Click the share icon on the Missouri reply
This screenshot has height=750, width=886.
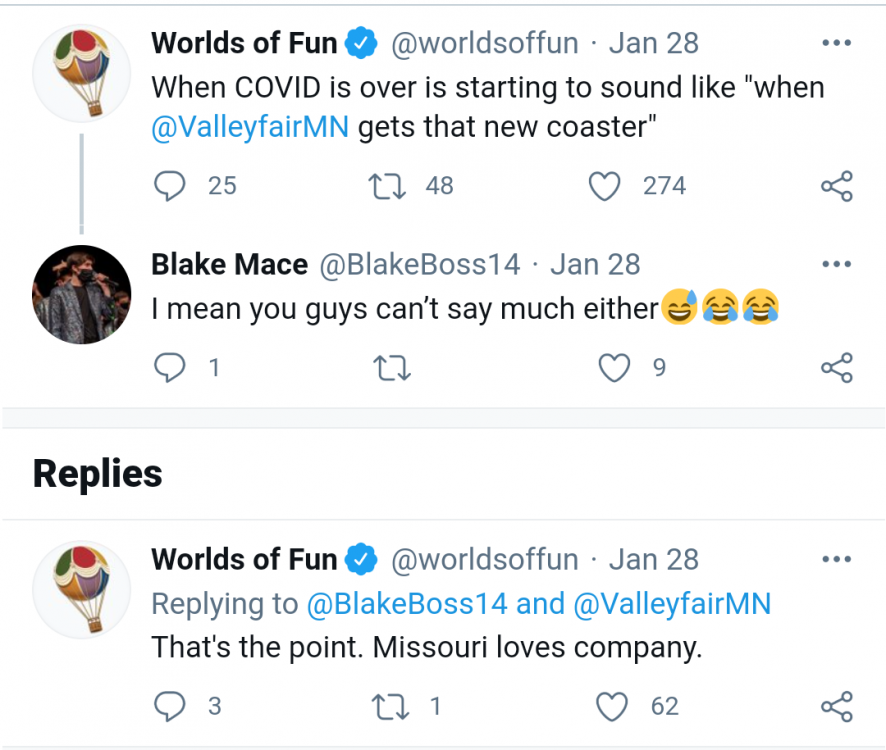click(836, 706)
